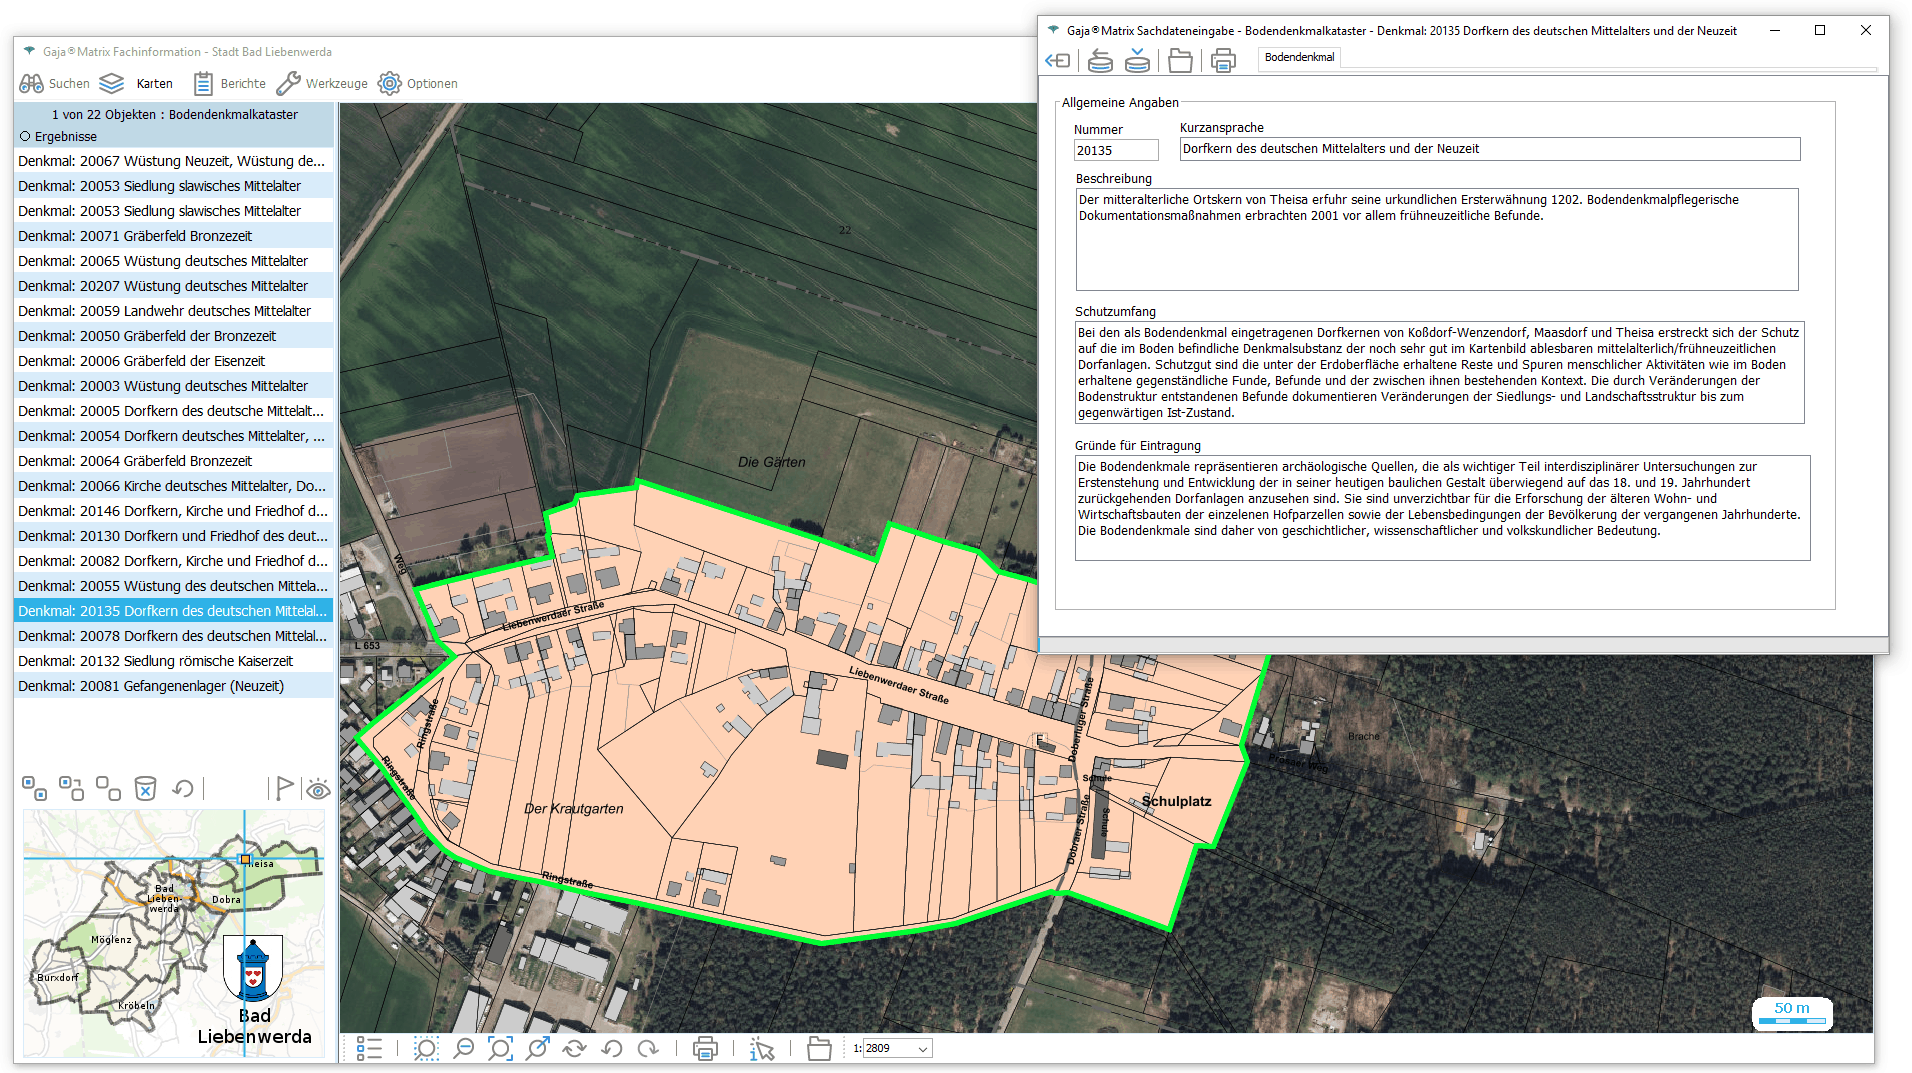Open the Suchen menu
Screen dimensions: 1912x1073
coord(54,84)
